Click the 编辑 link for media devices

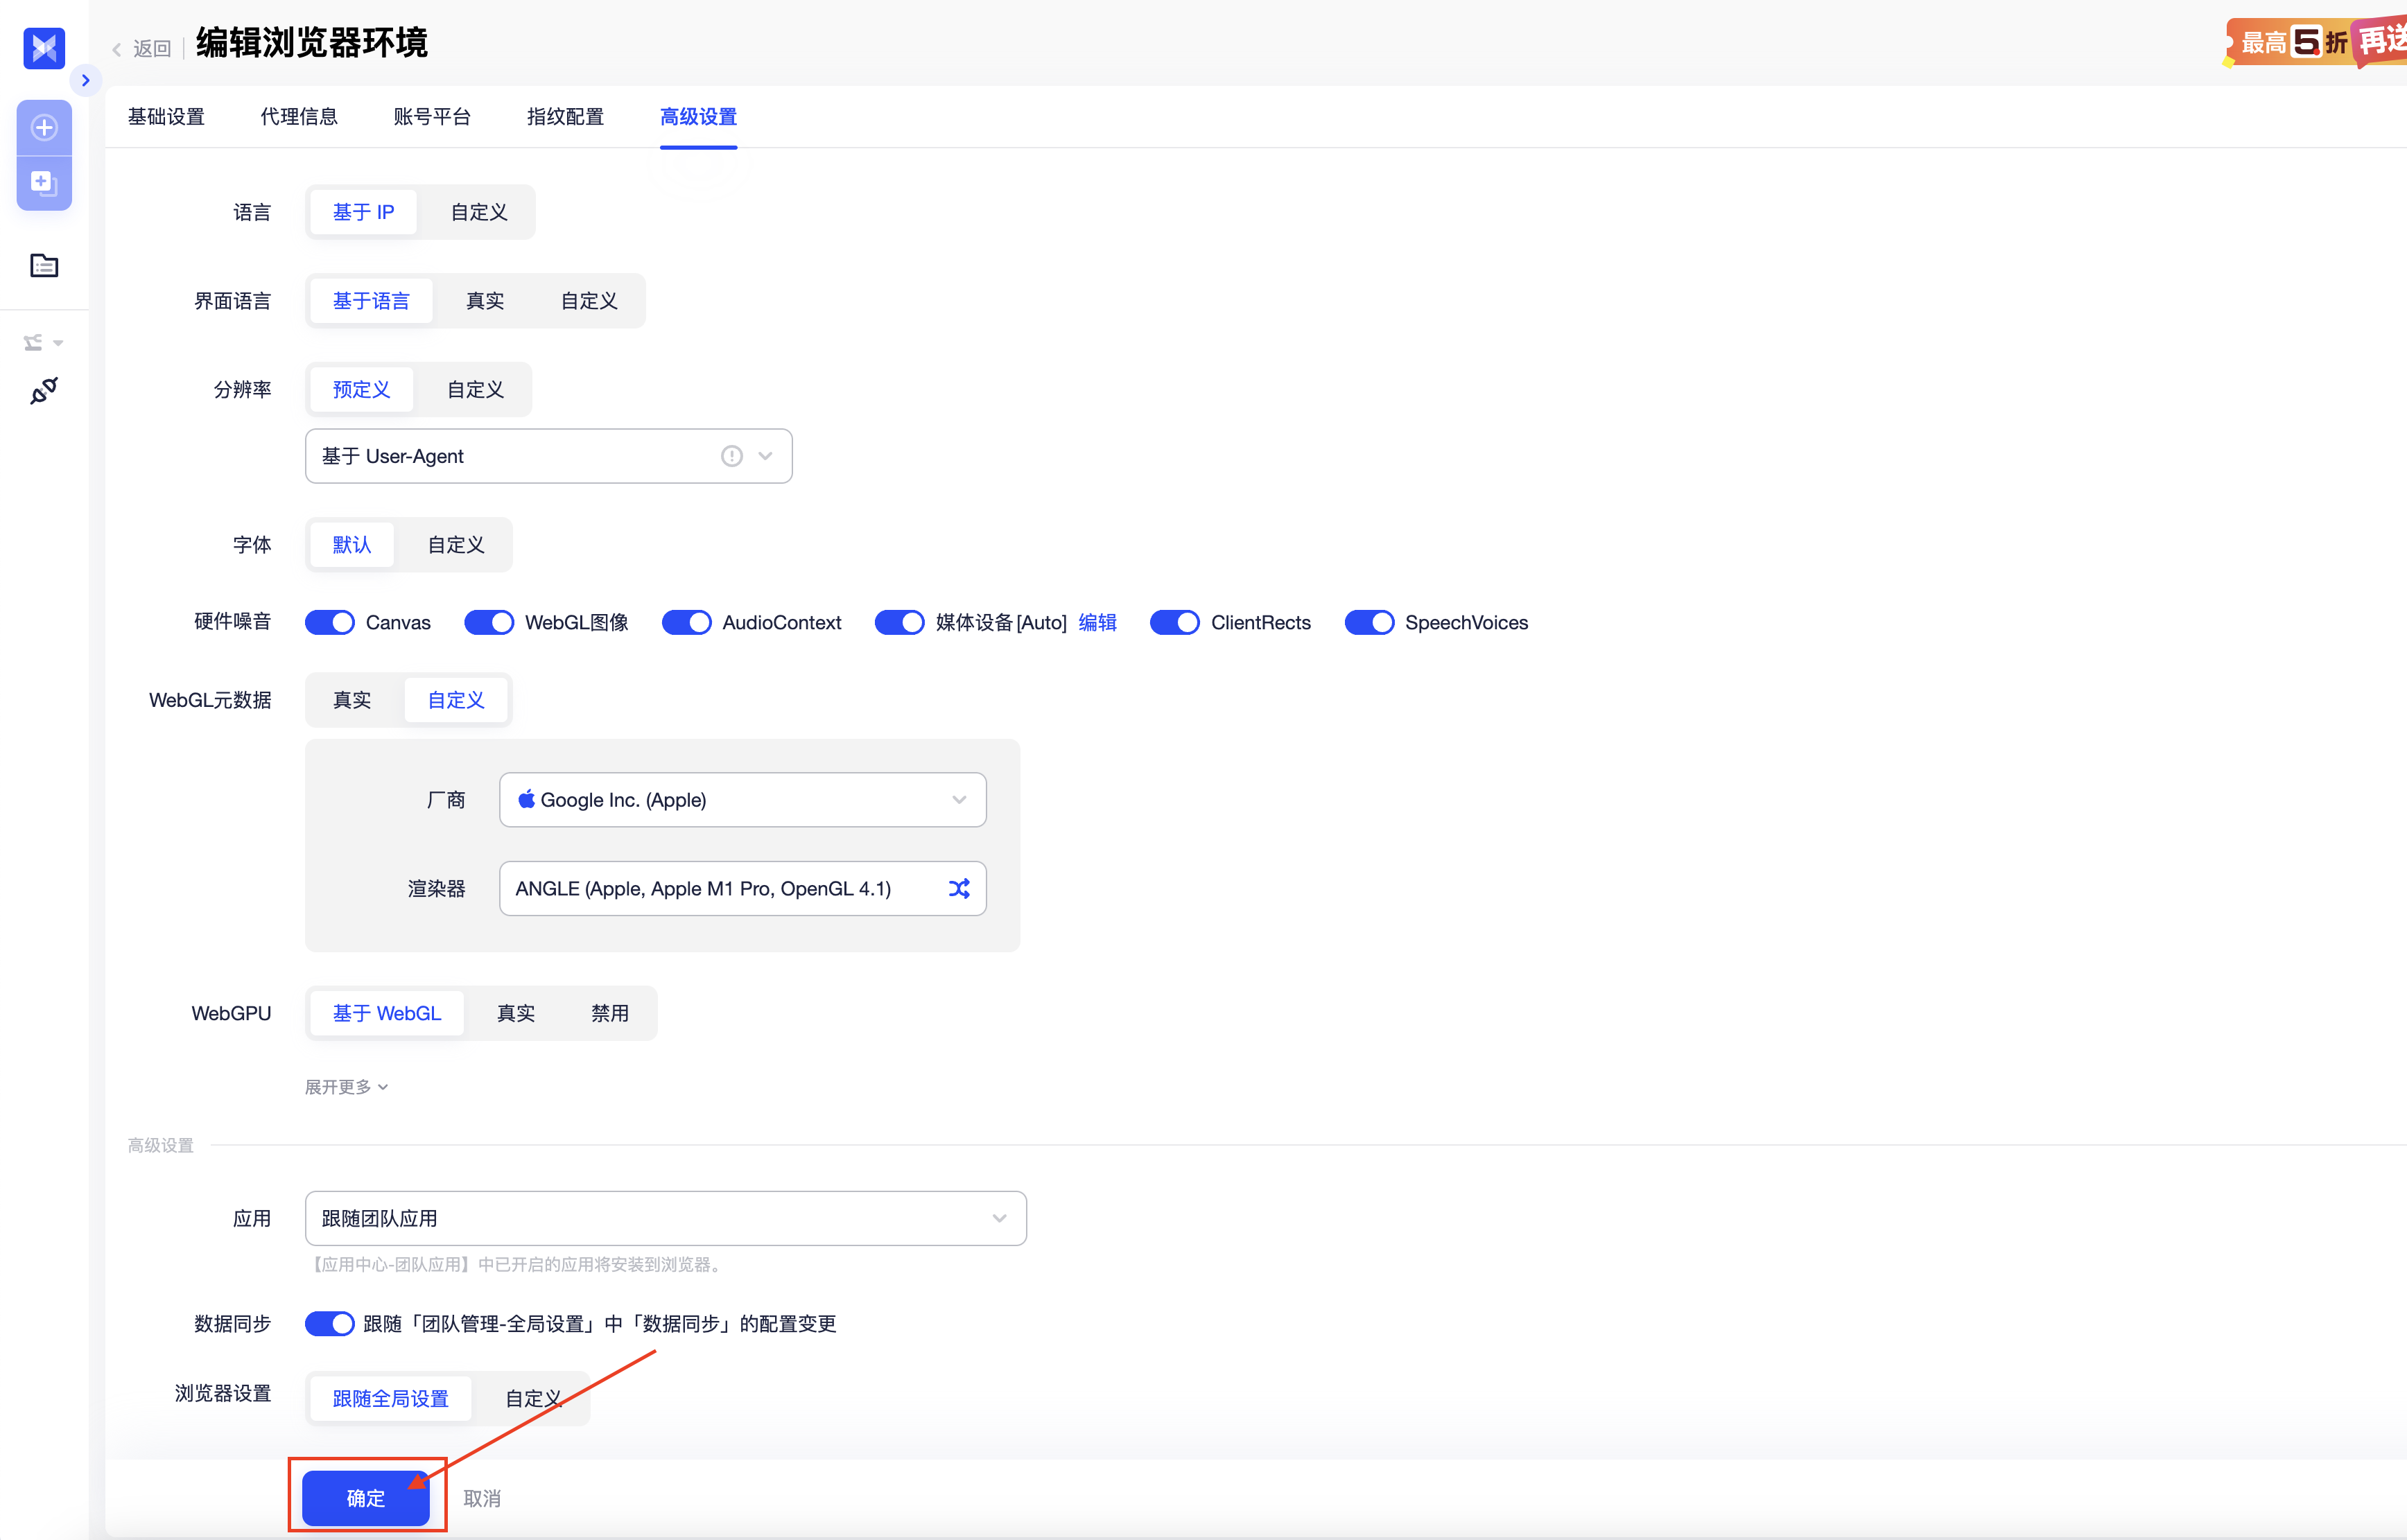pos(1097,622)
